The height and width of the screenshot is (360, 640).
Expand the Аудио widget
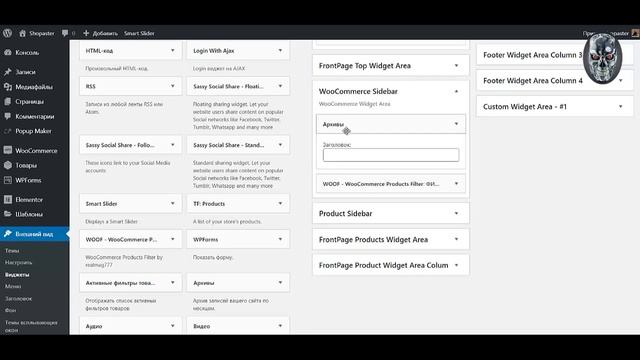point(173,326)
